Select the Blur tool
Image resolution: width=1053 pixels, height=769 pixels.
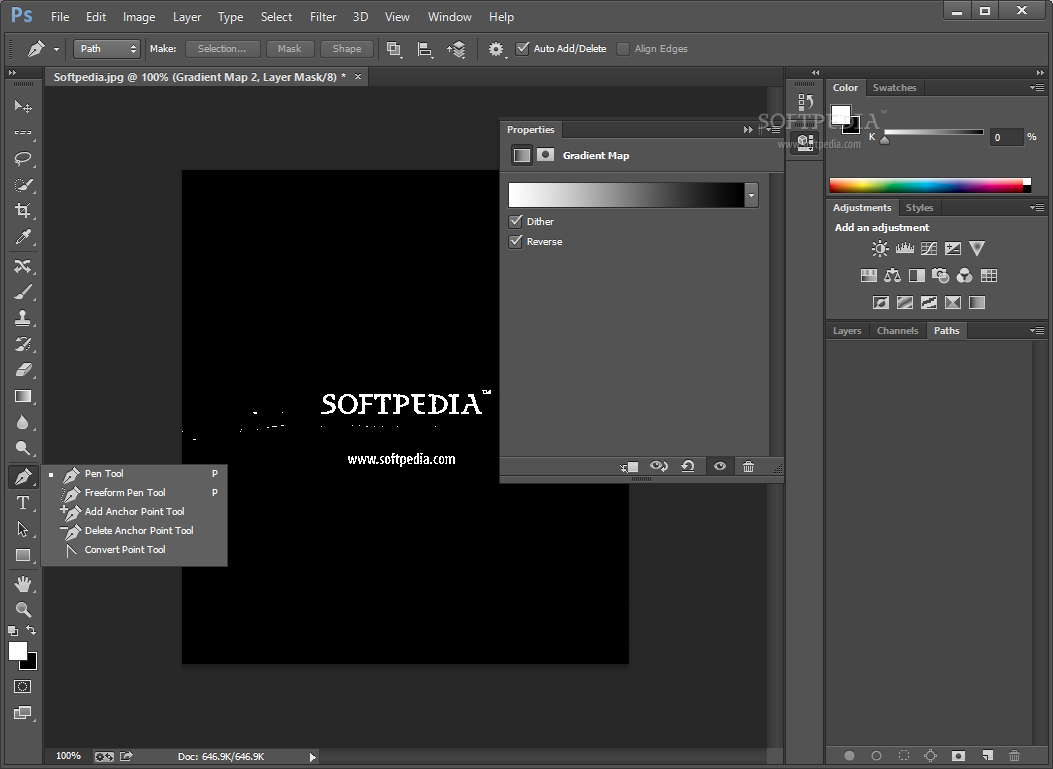[x=23, y=422]
